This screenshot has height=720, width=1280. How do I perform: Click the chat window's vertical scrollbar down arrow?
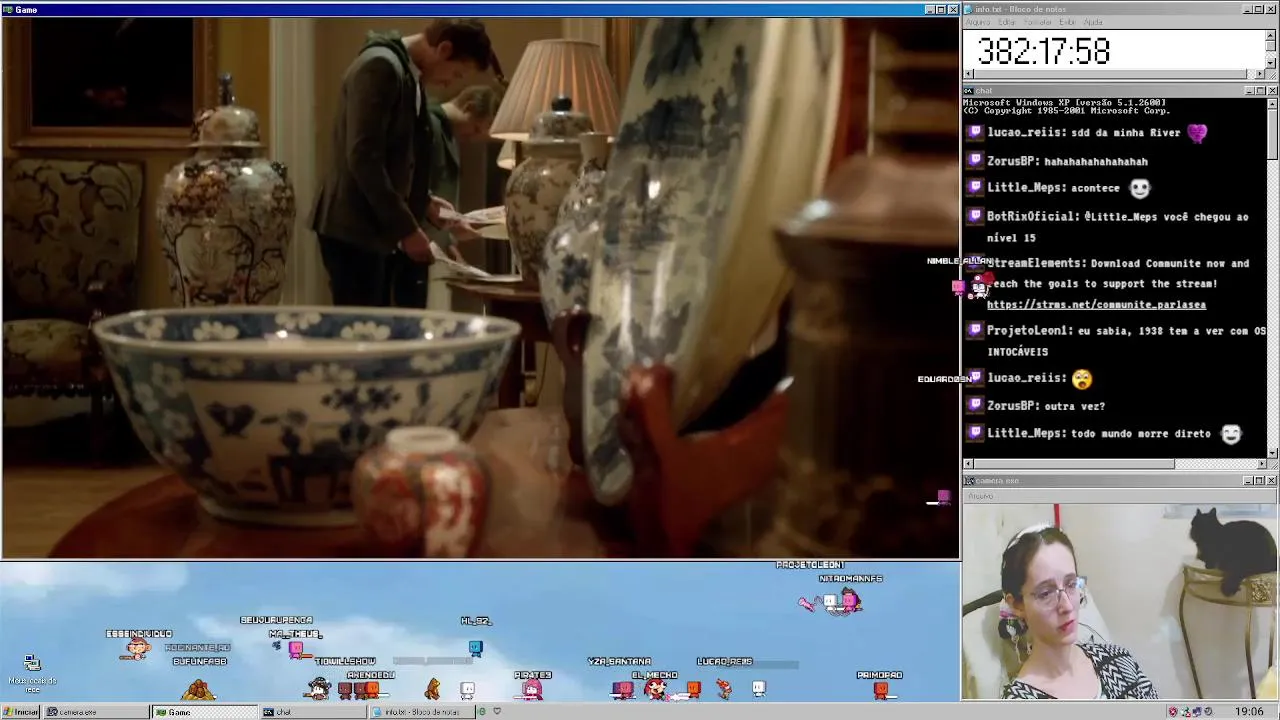[x=1271, y=453]
